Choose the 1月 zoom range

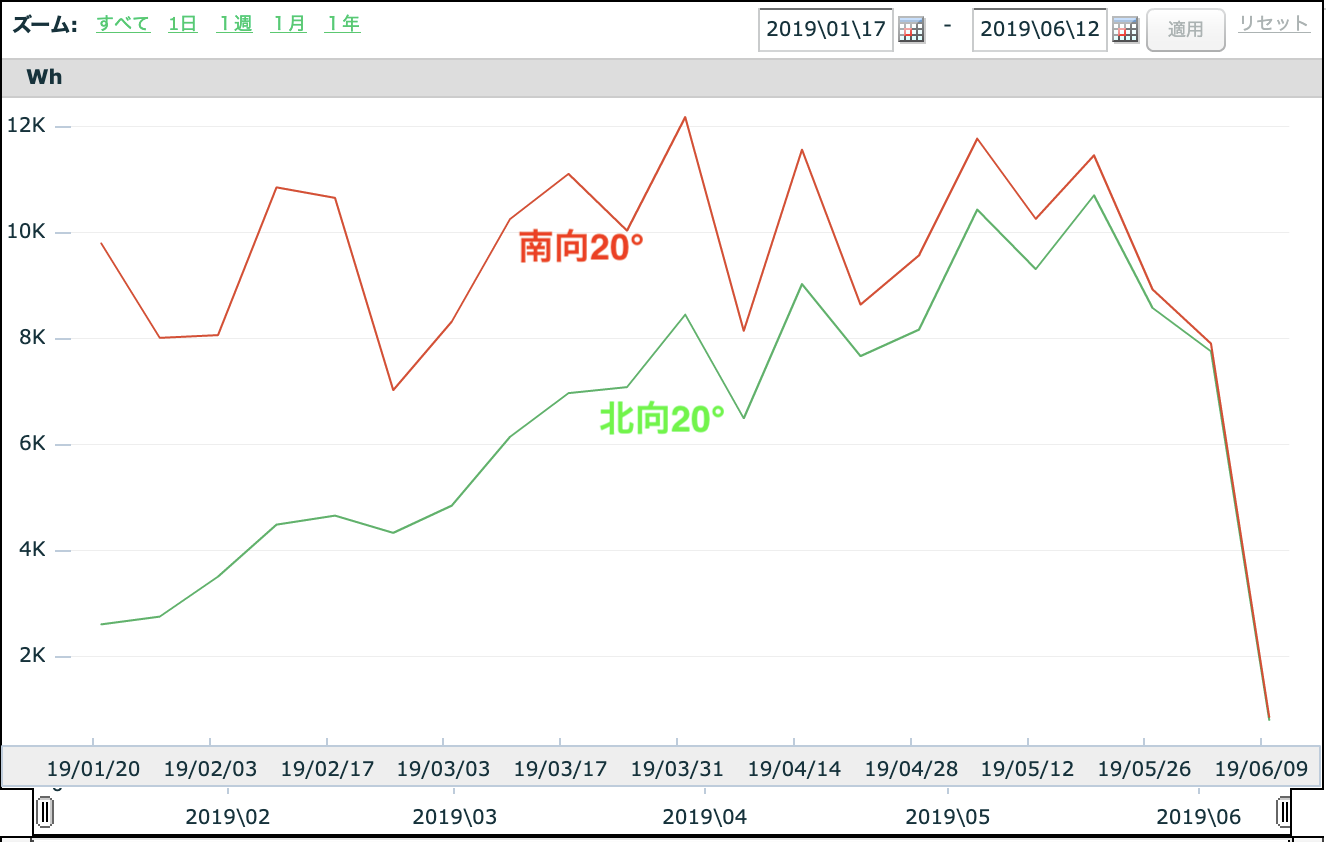(x=289, y=23)
